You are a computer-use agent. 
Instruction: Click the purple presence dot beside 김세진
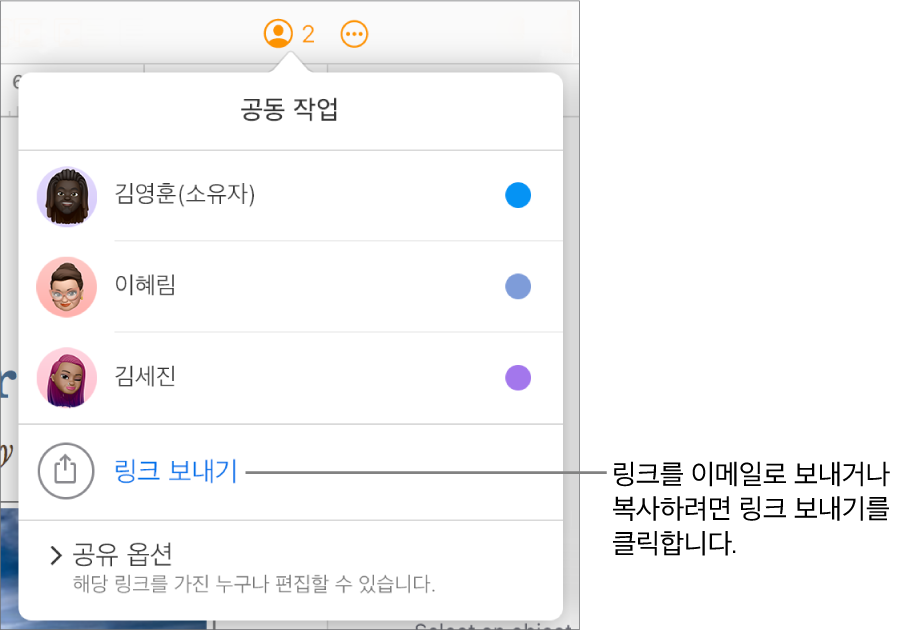point(518,377)
